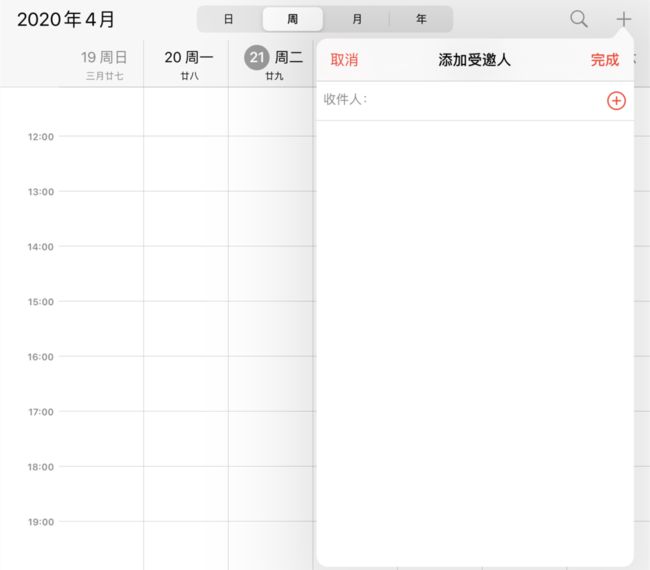Click the 19:00 time label

[x=41, y=522]
